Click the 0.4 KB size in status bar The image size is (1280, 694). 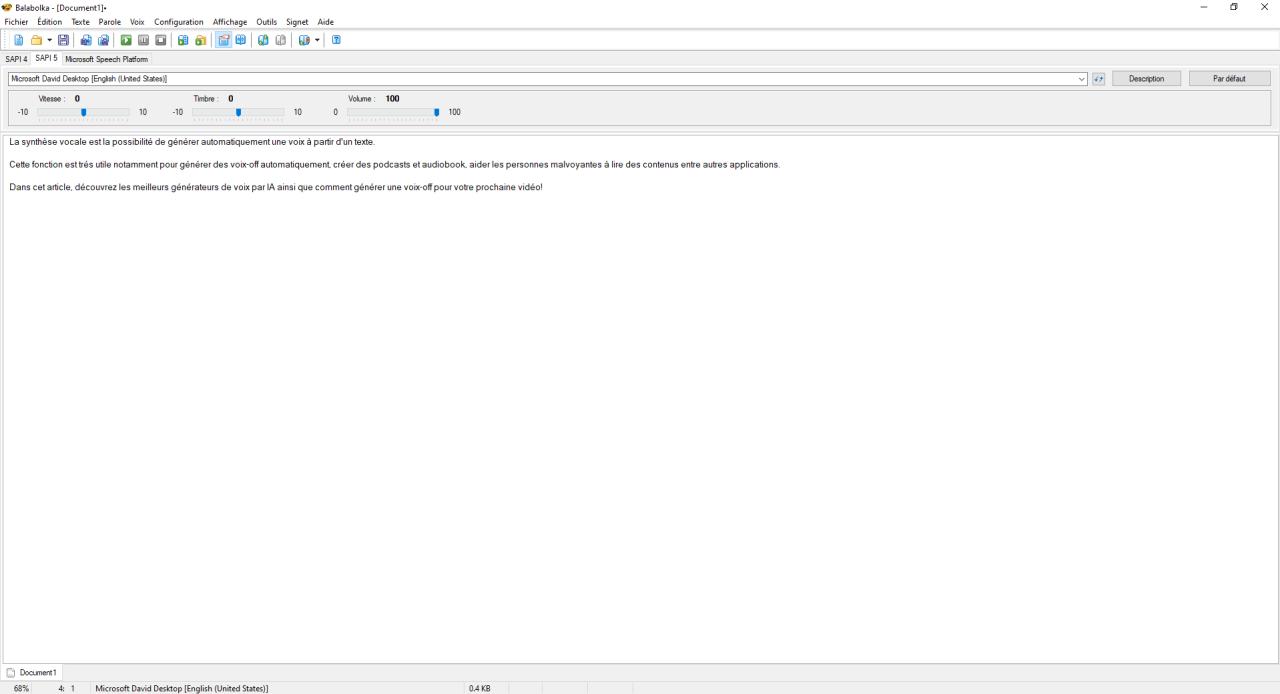click(x=479, y=688)
